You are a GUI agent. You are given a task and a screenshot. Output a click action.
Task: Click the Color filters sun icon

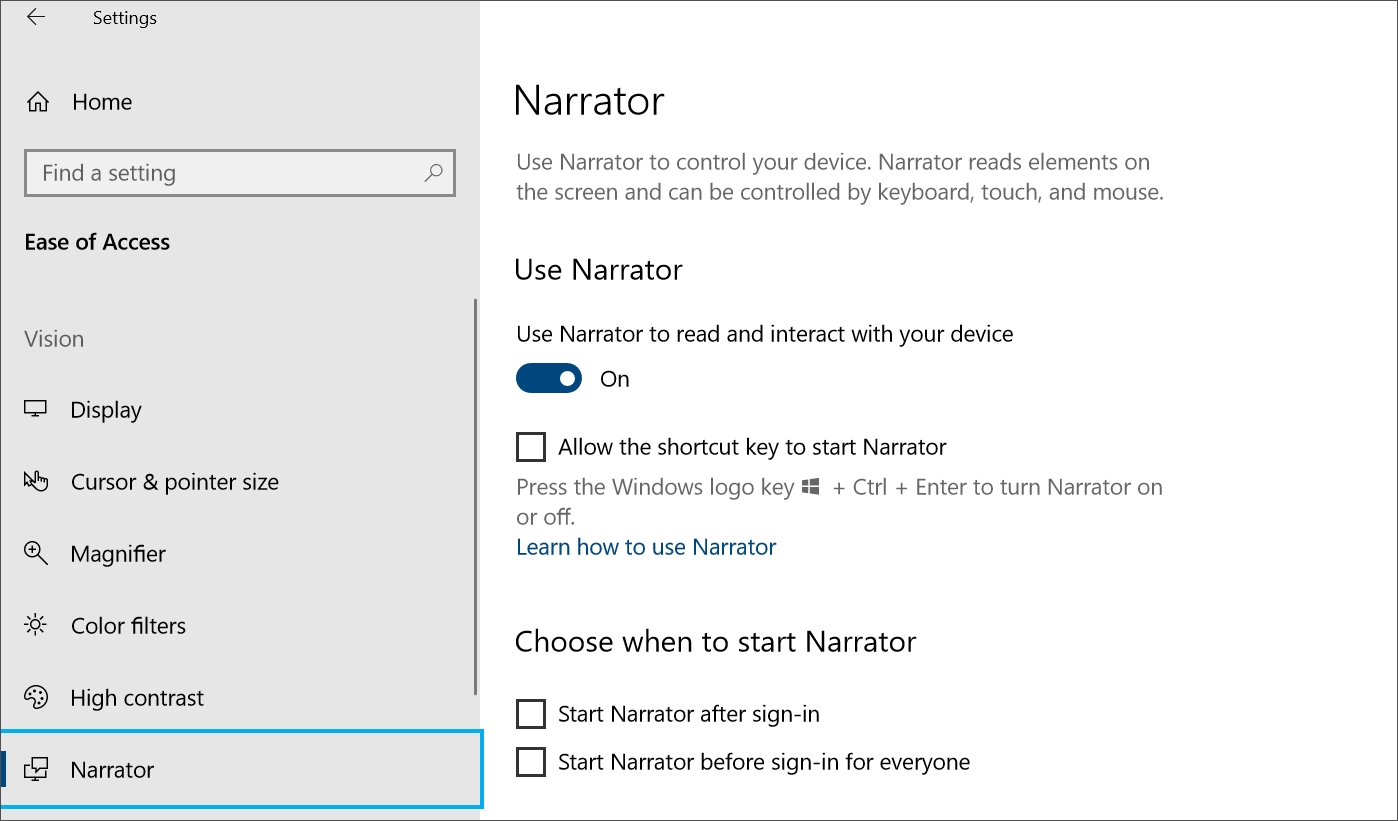[x=36, y=625]
